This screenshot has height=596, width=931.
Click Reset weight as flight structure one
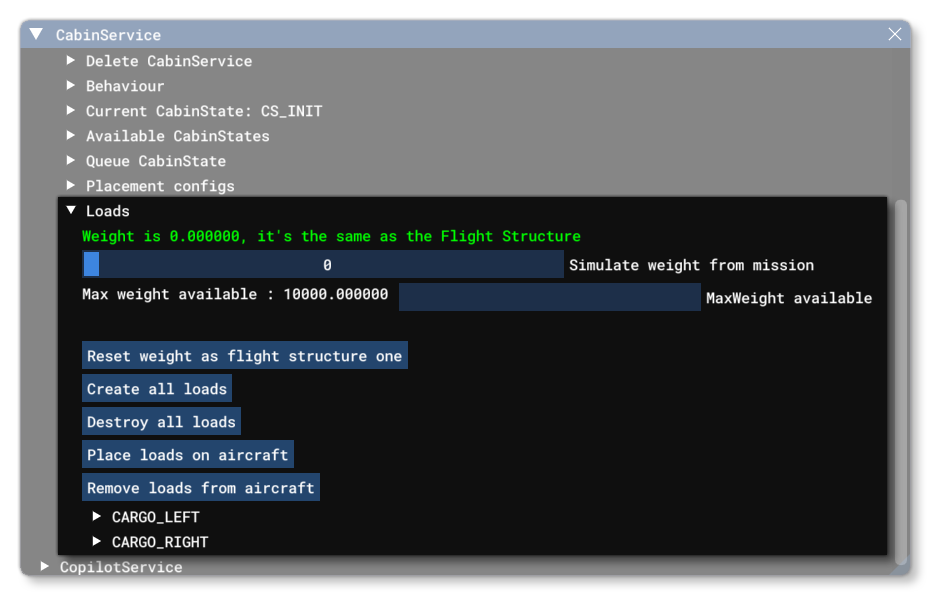click(244, 355)
